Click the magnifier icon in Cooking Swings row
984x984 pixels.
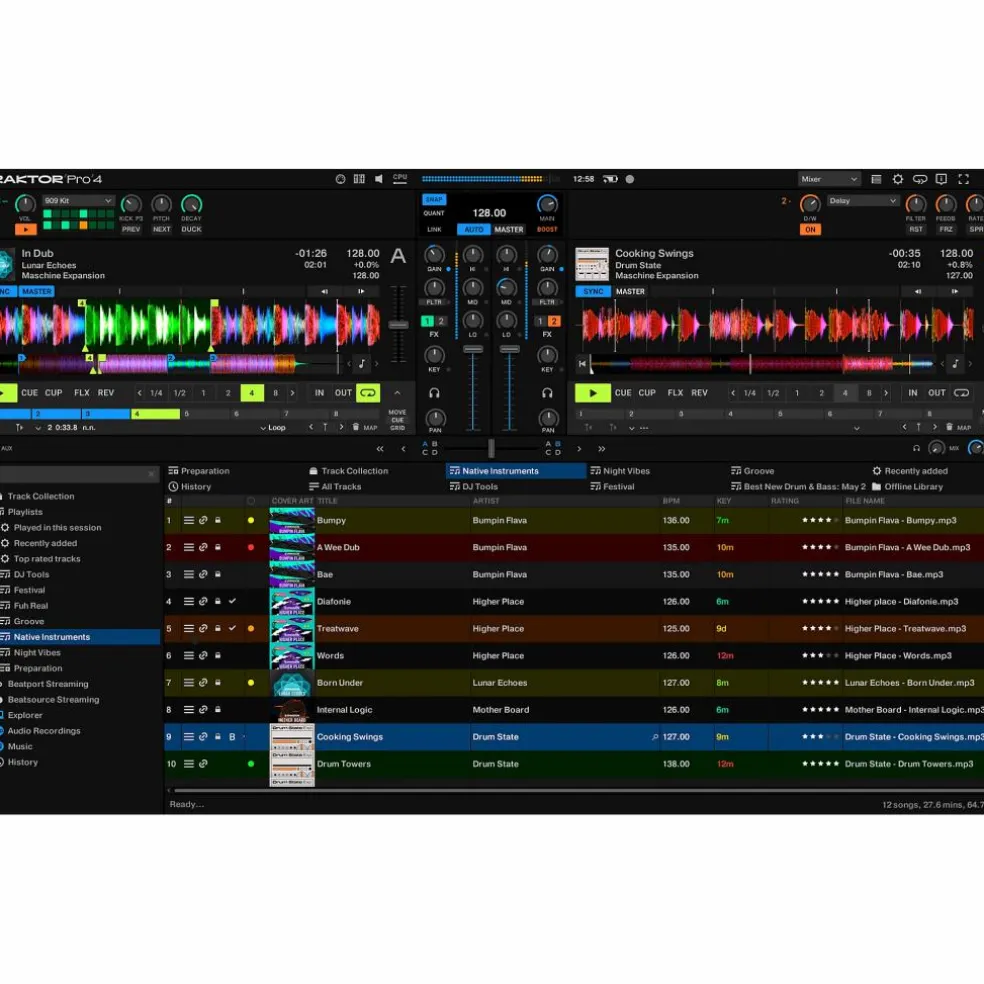655,737
